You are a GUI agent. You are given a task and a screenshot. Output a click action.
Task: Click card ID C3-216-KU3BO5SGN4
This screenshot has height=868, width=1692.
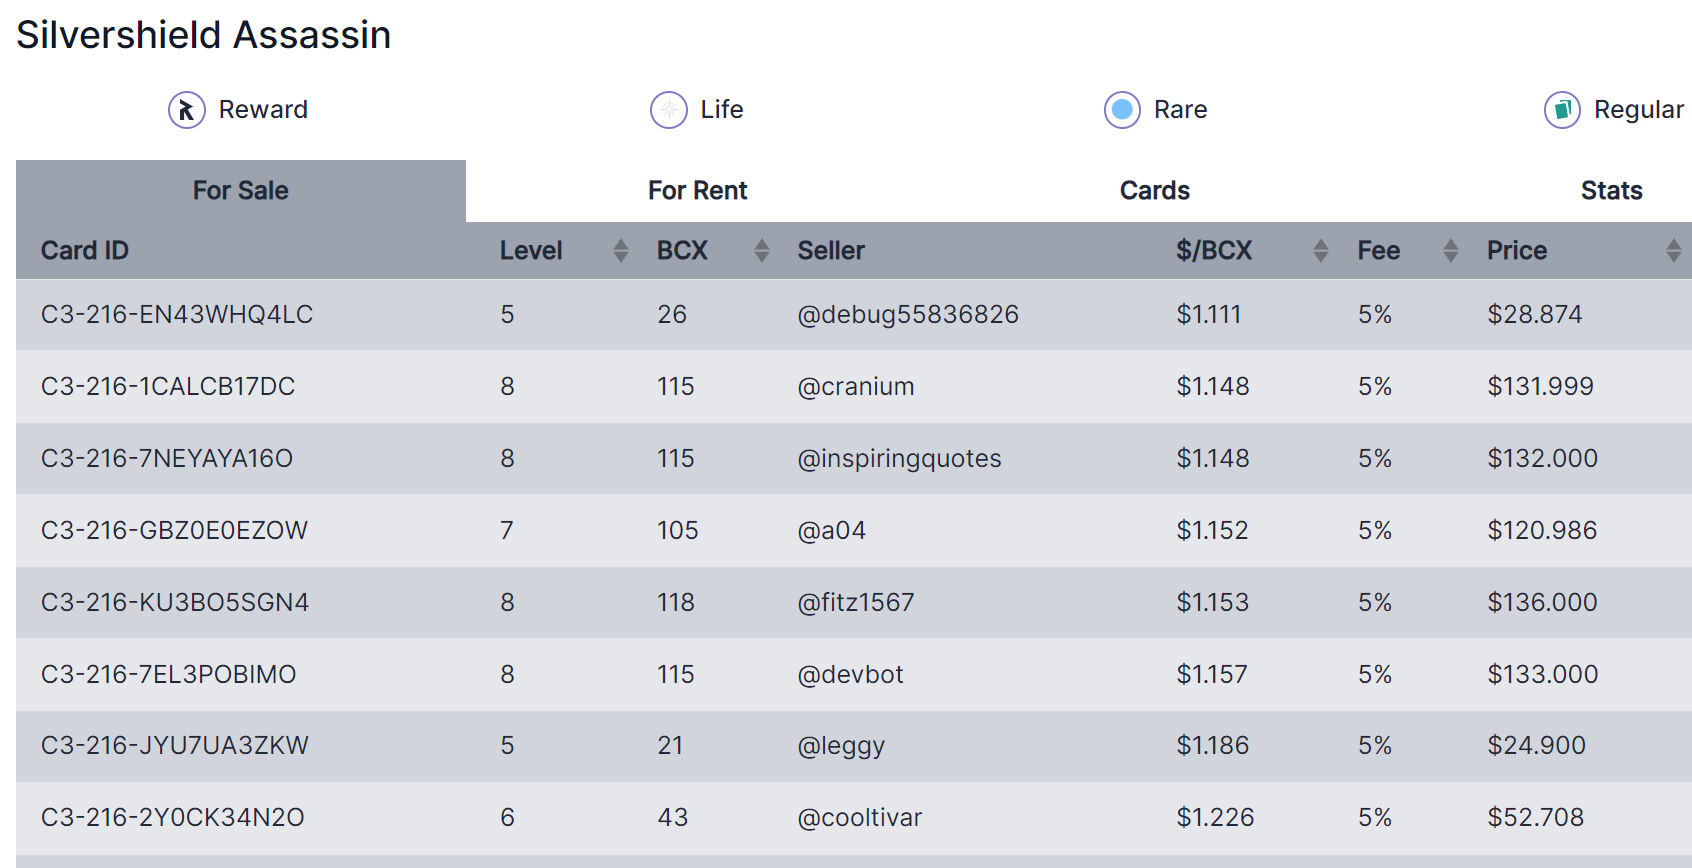175,603
